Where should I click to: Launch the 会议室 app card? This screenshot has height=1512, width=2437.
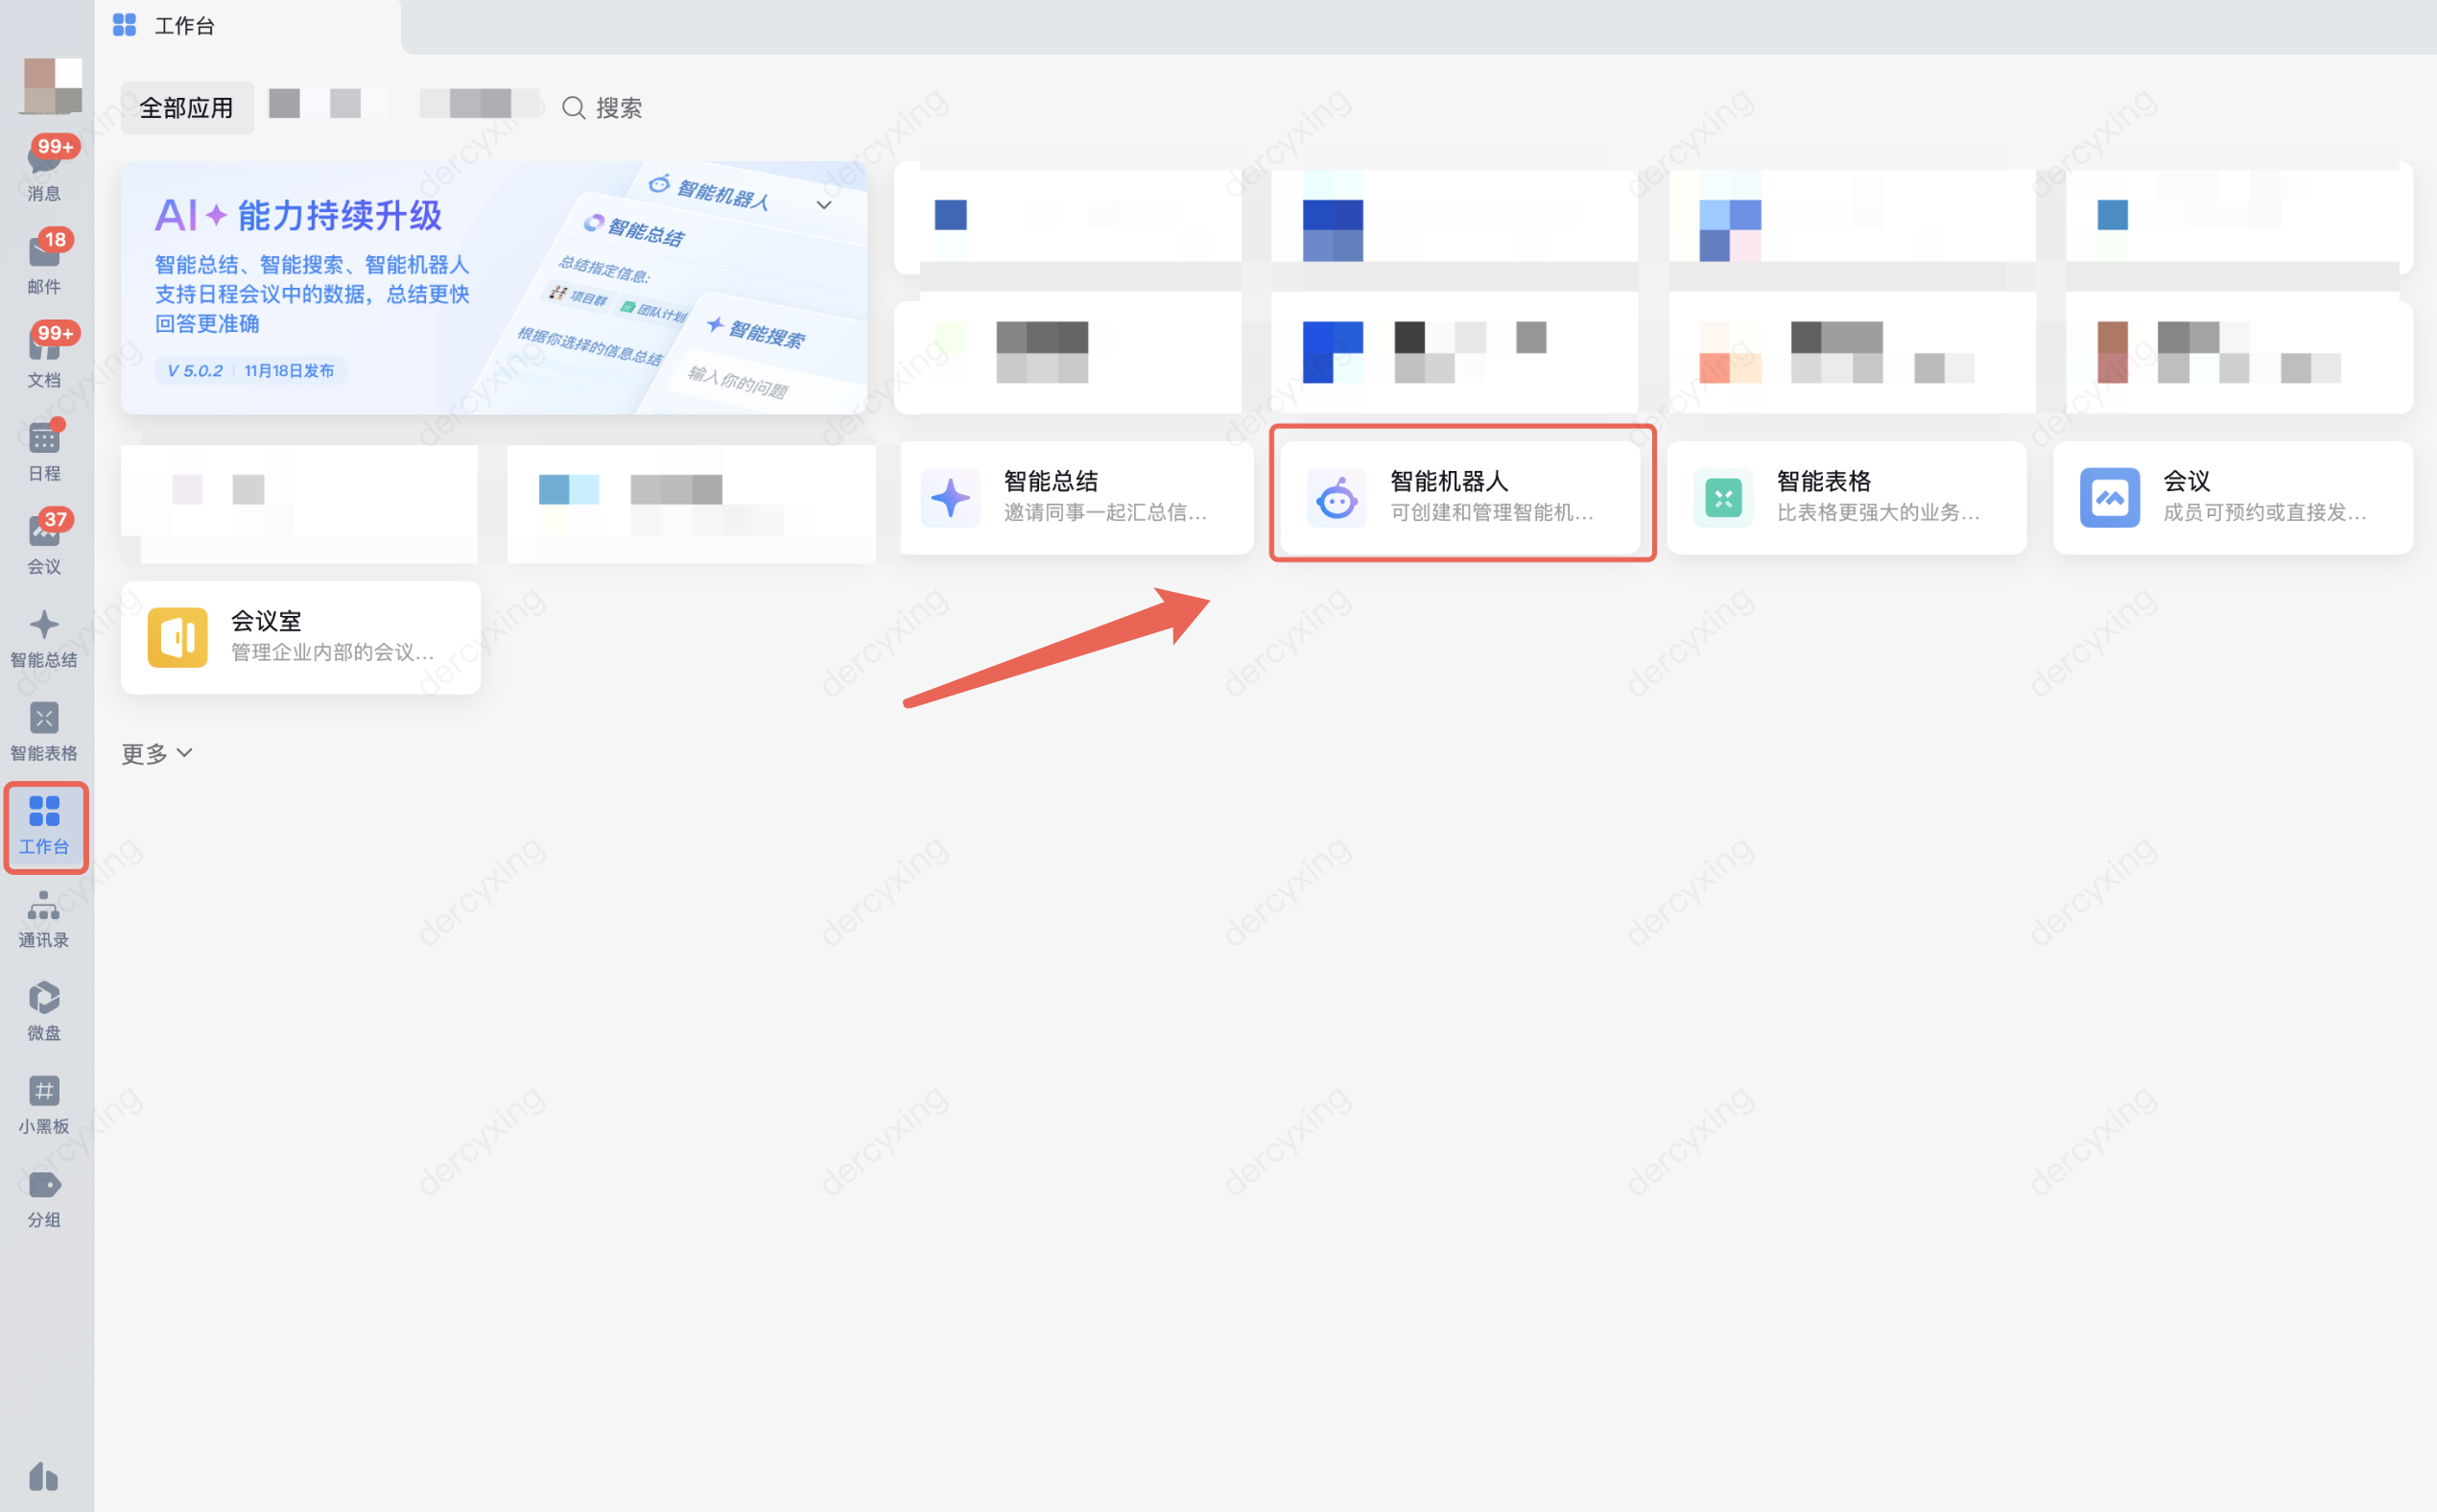click(300, 637)
